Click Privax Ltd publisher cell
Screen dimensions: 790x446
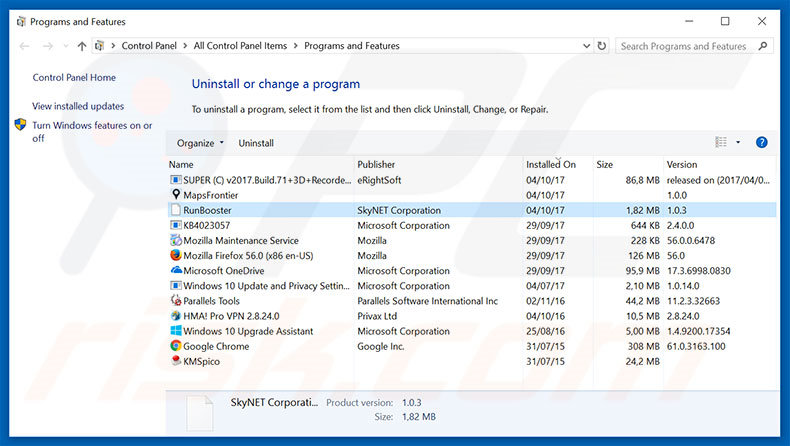[x=377, y=316]
